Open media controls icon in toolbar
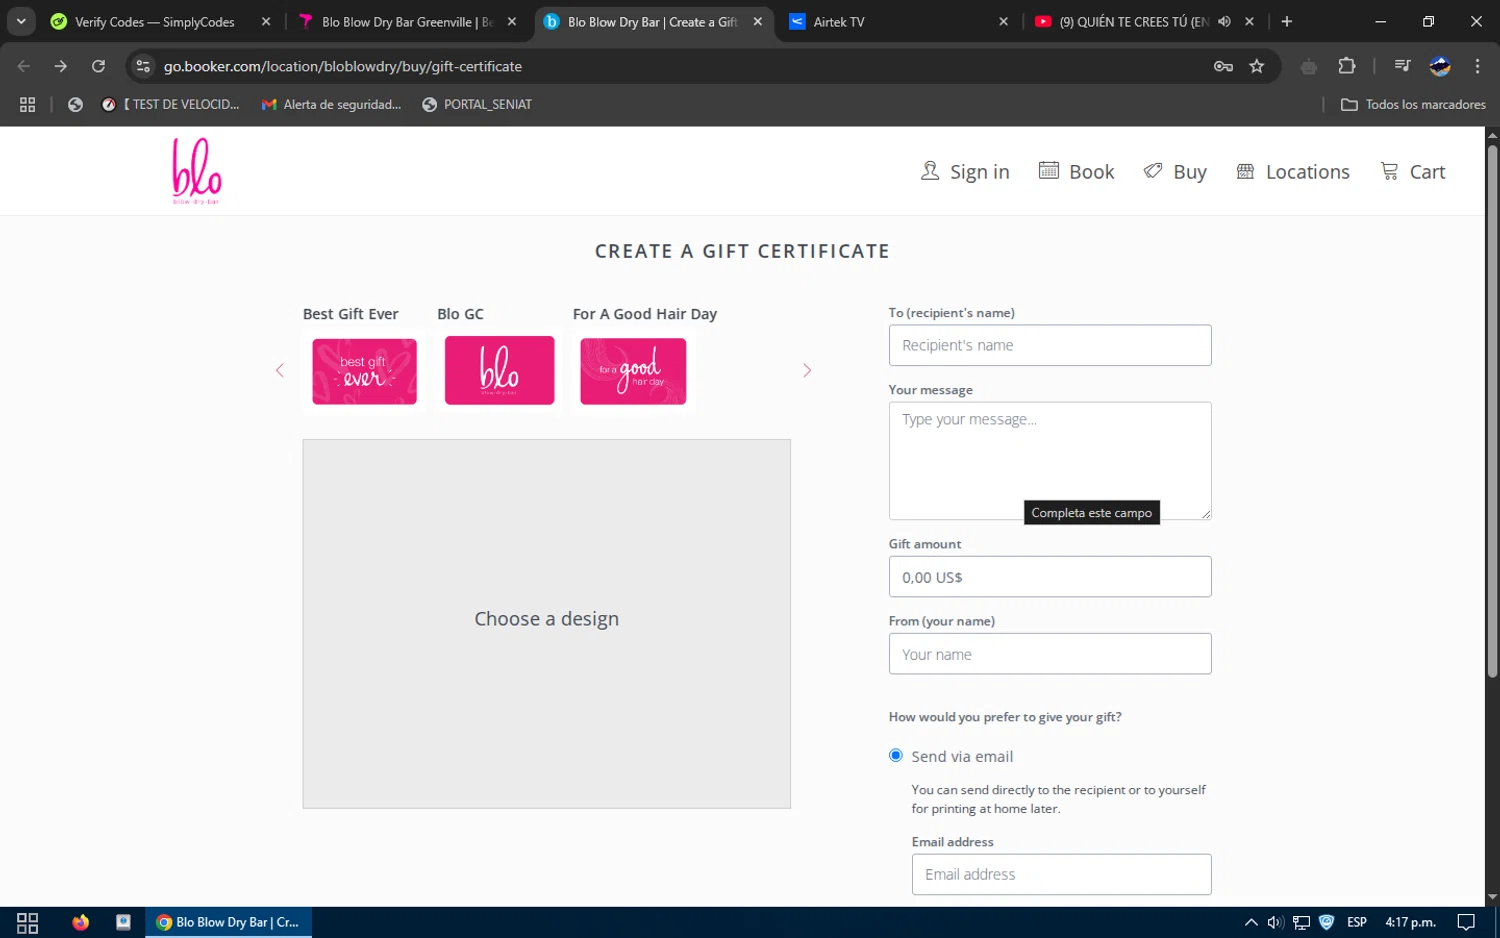Image resolution: width=1500 pixels, height=938 pixels. click(1402, 66)
